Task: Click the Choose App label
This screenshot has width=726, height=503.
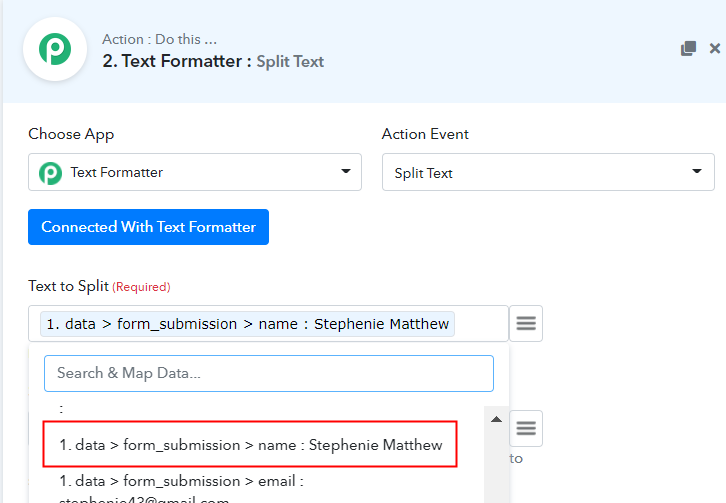Action: click(x=71, y=134)
